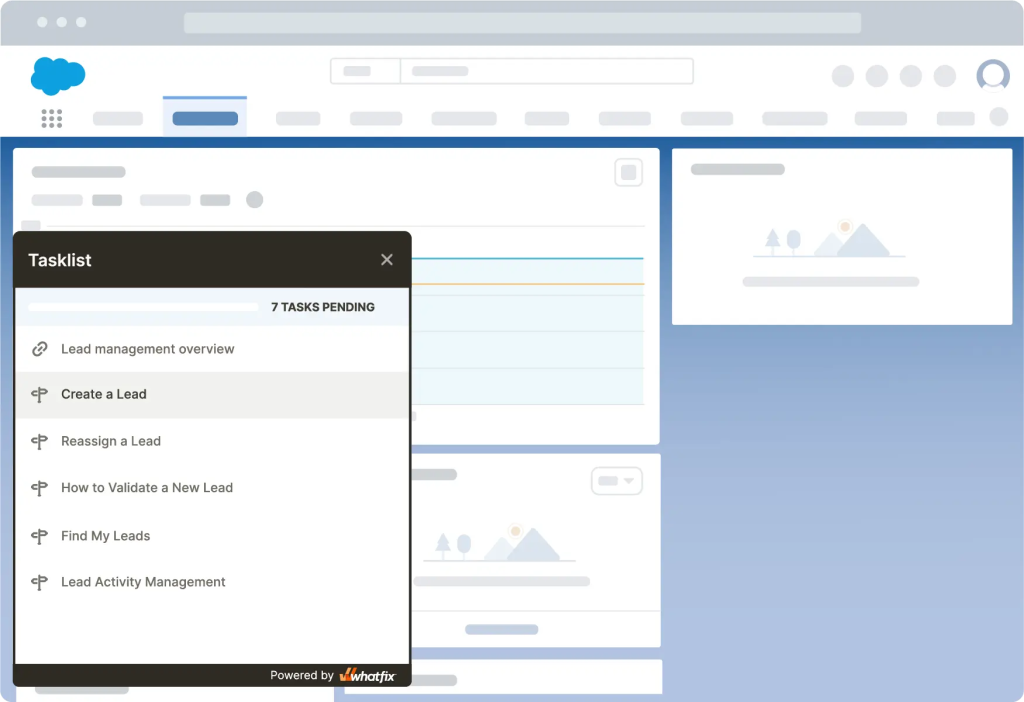Screen dimensions: 1024x702
Task: Open the App Launcher grid icon
Action: 52,119
